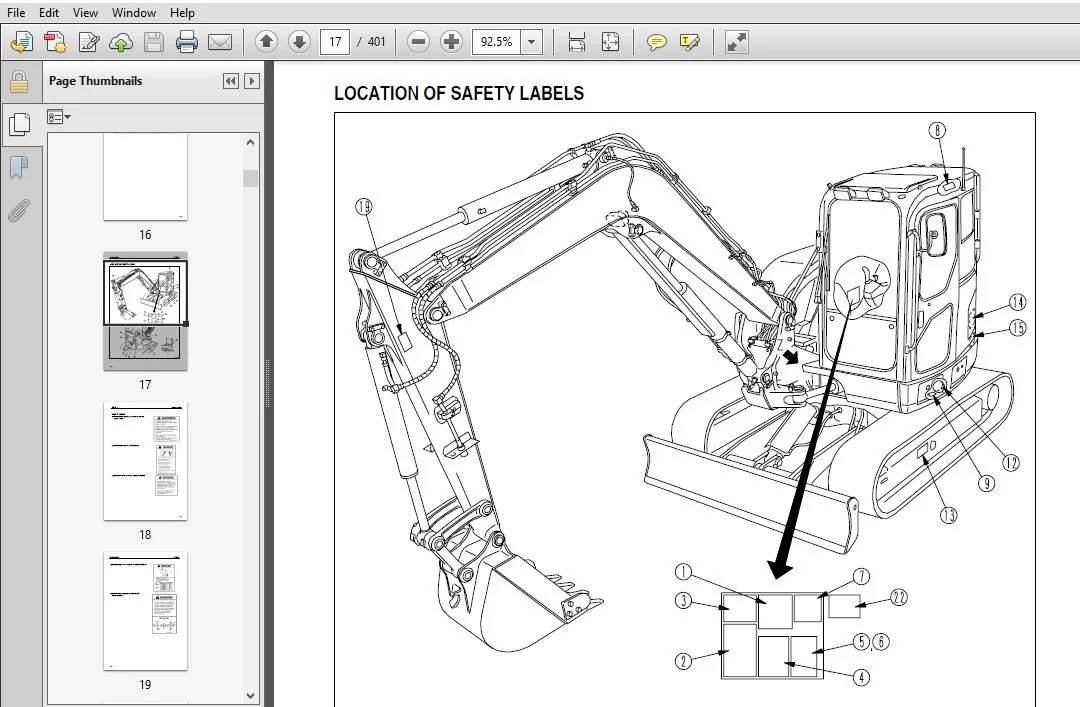Click the fit page to window icon

click(610, 42)
